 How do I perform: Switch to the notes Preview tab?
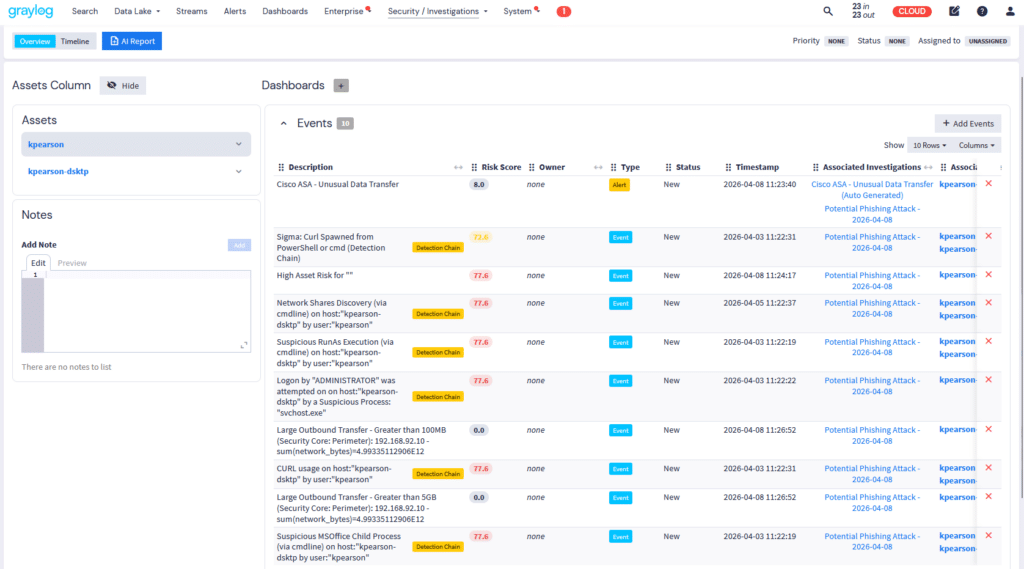pos(72,263)
